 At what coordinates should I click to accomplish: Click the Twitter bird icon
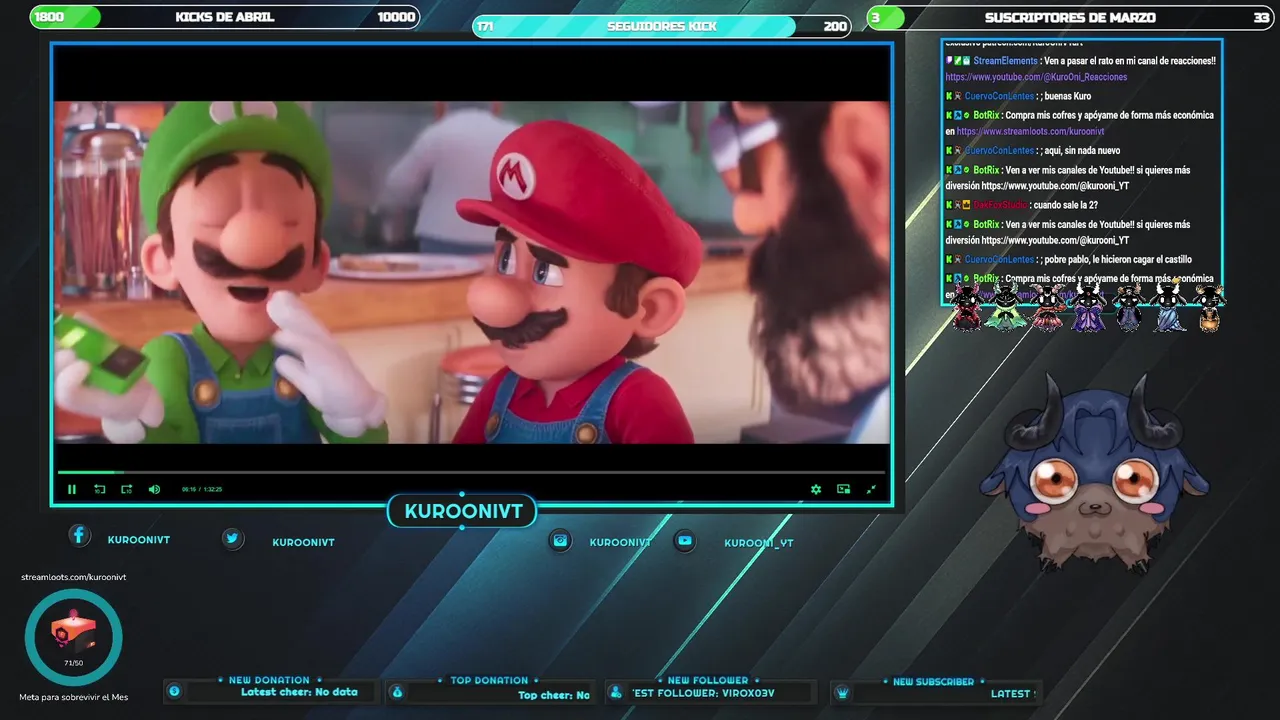[232, 539]
